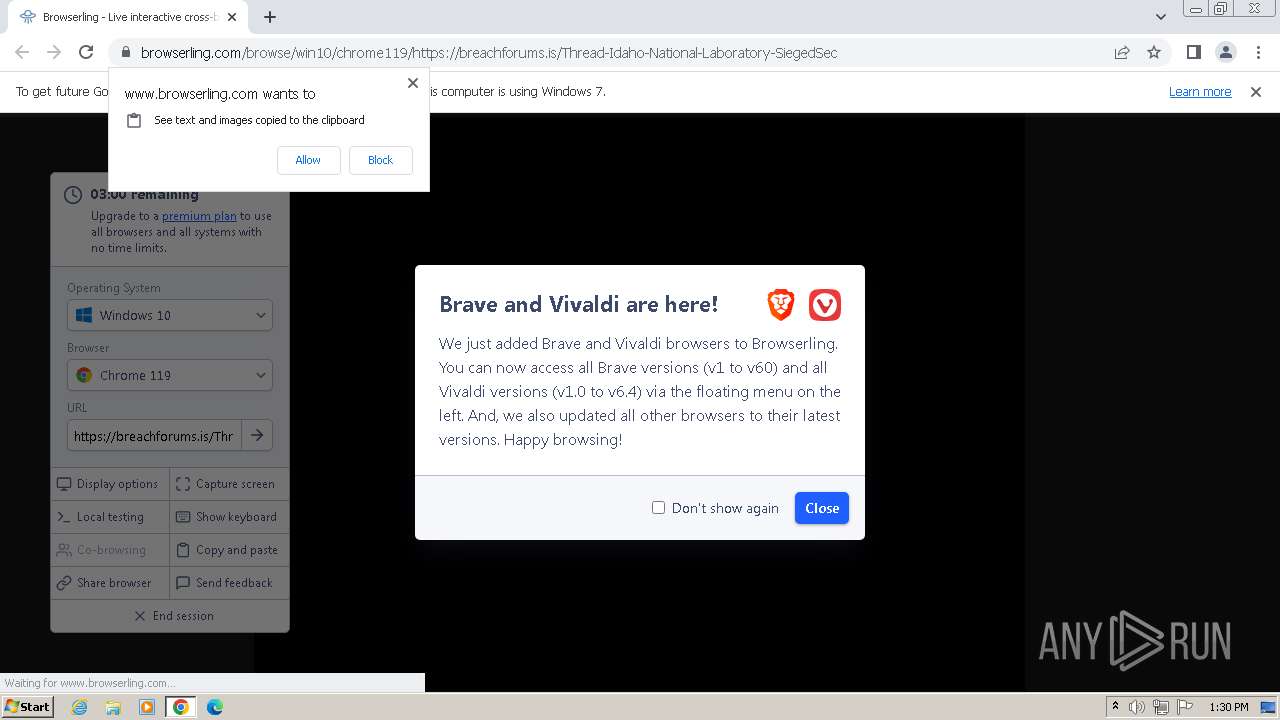Expand the Windows 10 operating system dropdown
1280x720 pixels.
170,315
